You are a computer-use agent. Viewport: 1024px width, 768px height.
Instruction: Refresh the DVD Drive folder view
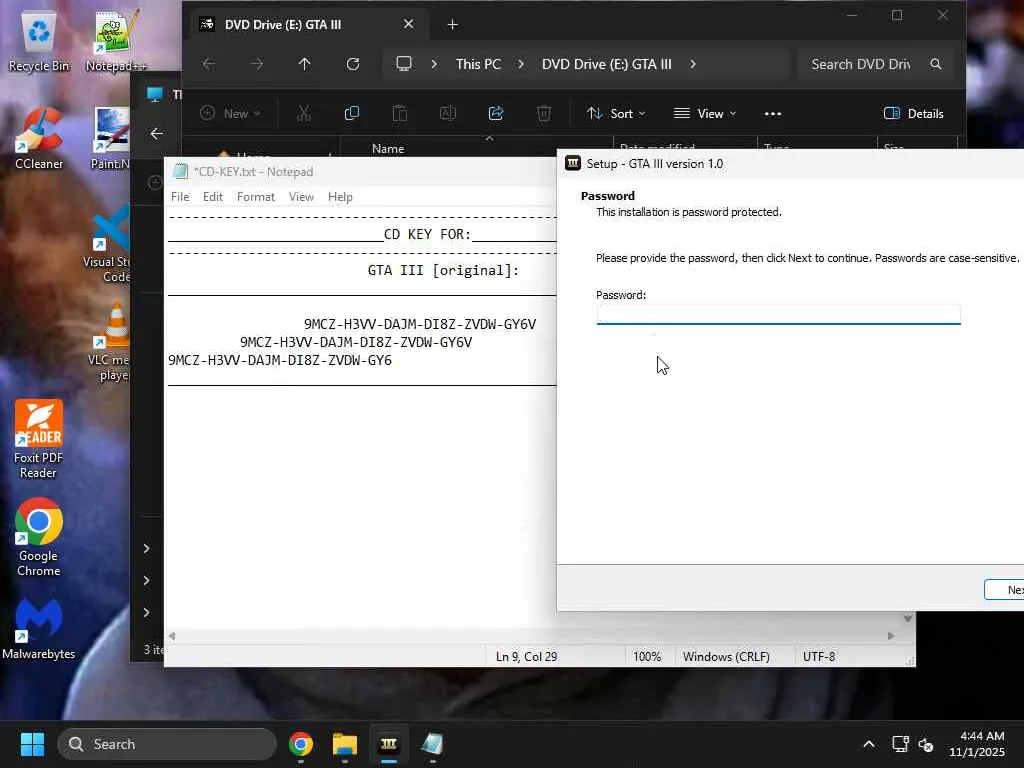click(353, 64)
